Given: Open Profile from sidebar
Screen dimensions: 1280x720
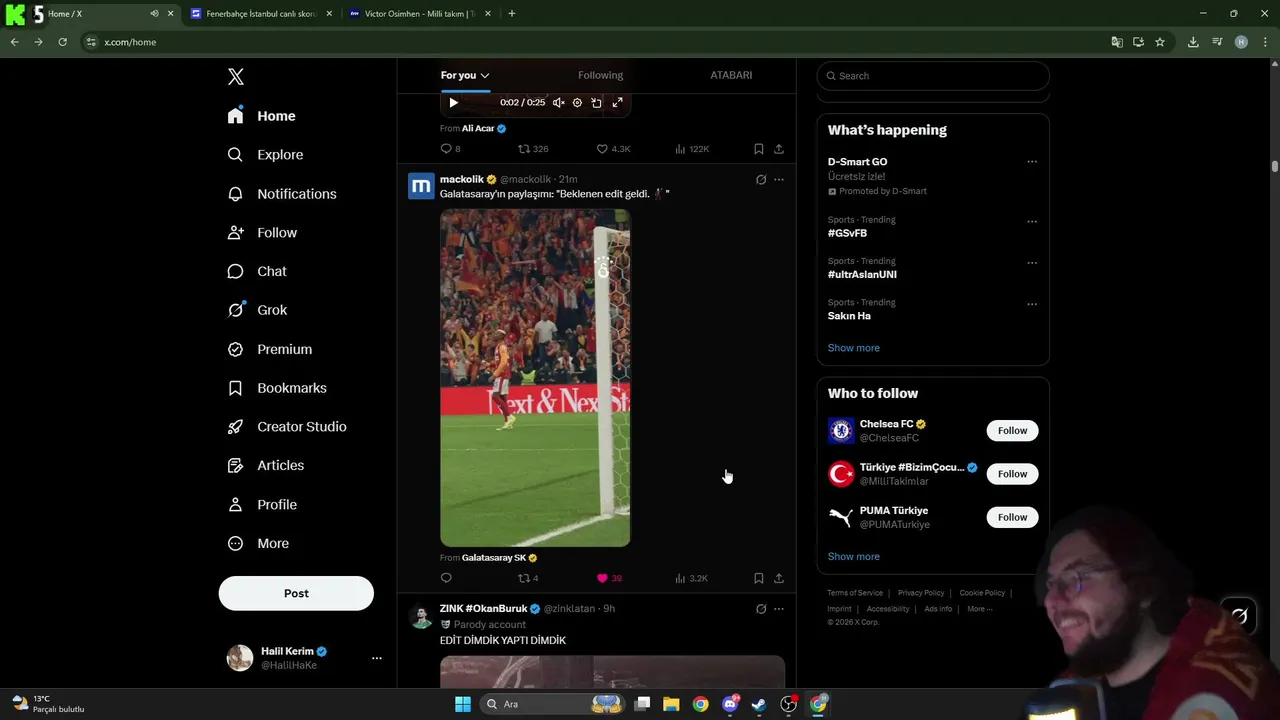Looking at the screenshot, I should (262, 505).
